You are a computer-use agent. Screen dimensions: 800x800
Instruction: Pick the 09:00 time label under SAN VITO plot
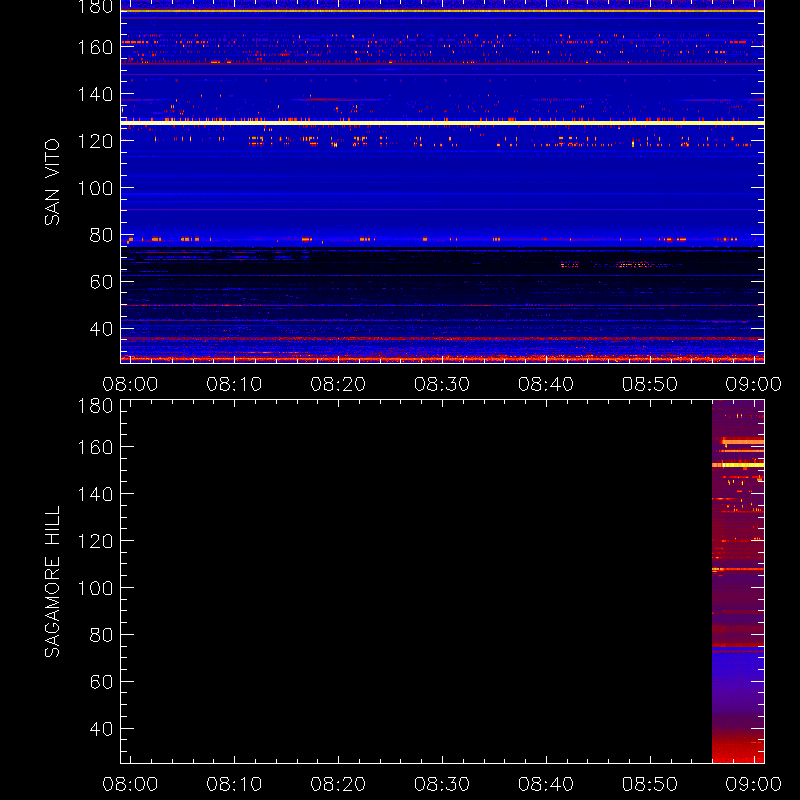tap(754, 384)
